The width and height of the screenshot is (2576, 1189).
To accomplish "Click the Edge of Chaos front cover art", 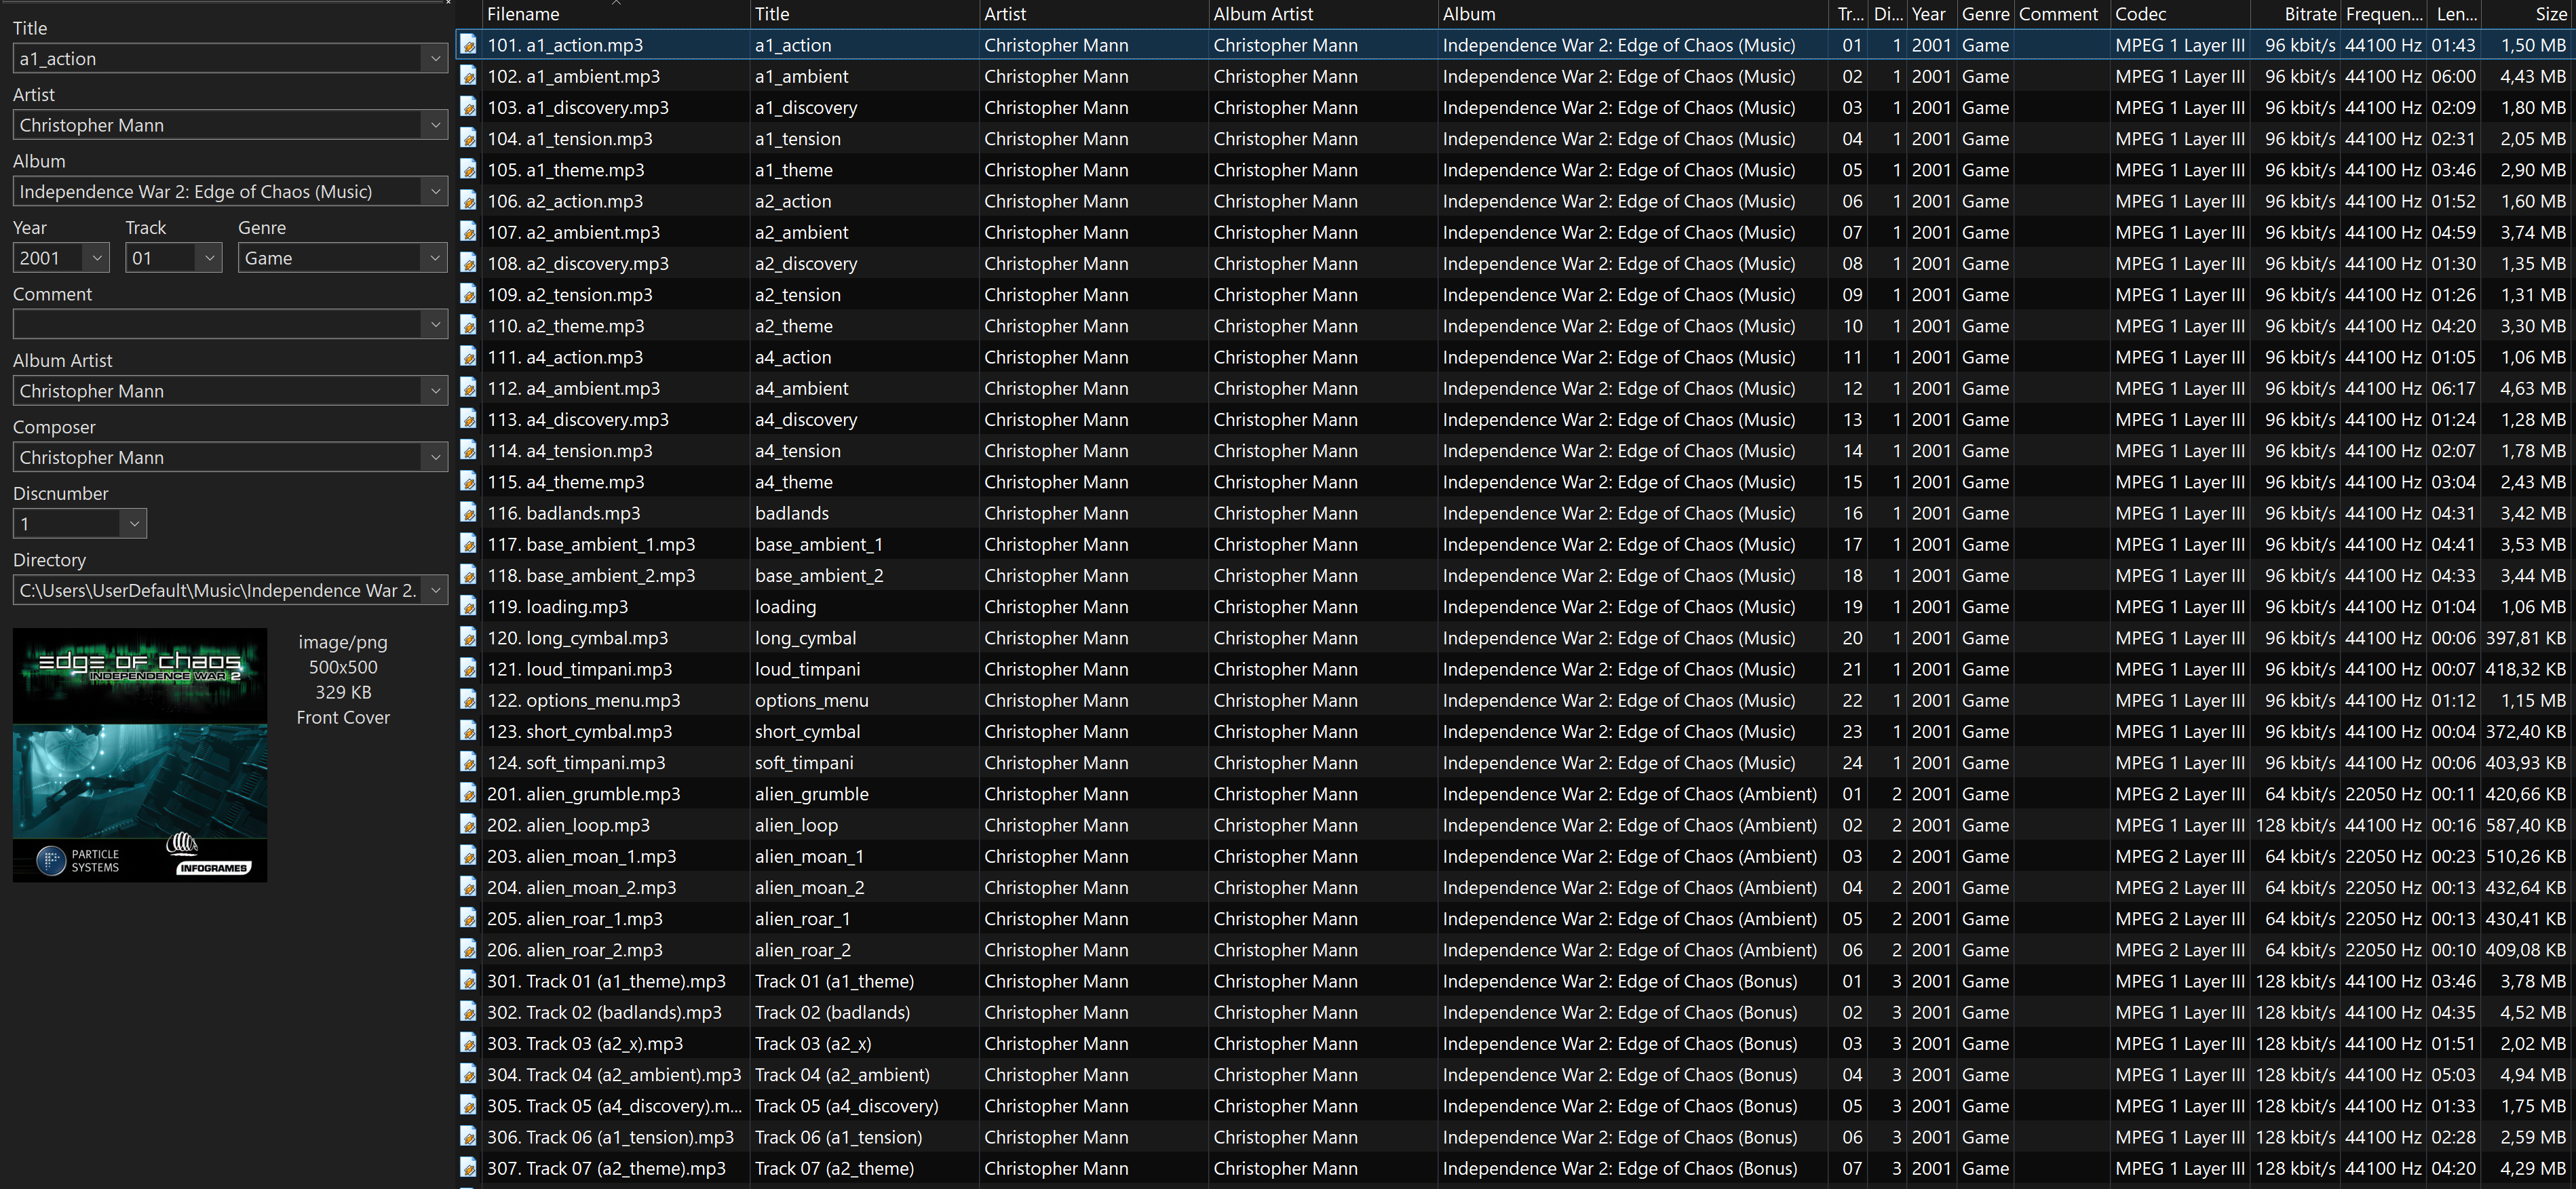I will (x=140, y=755).
